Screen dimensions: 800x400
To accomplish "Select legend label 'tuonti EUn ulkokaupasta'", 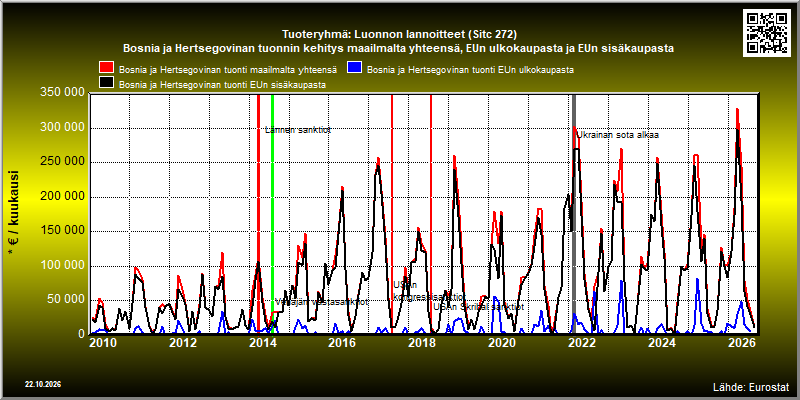I will point(470,69).
